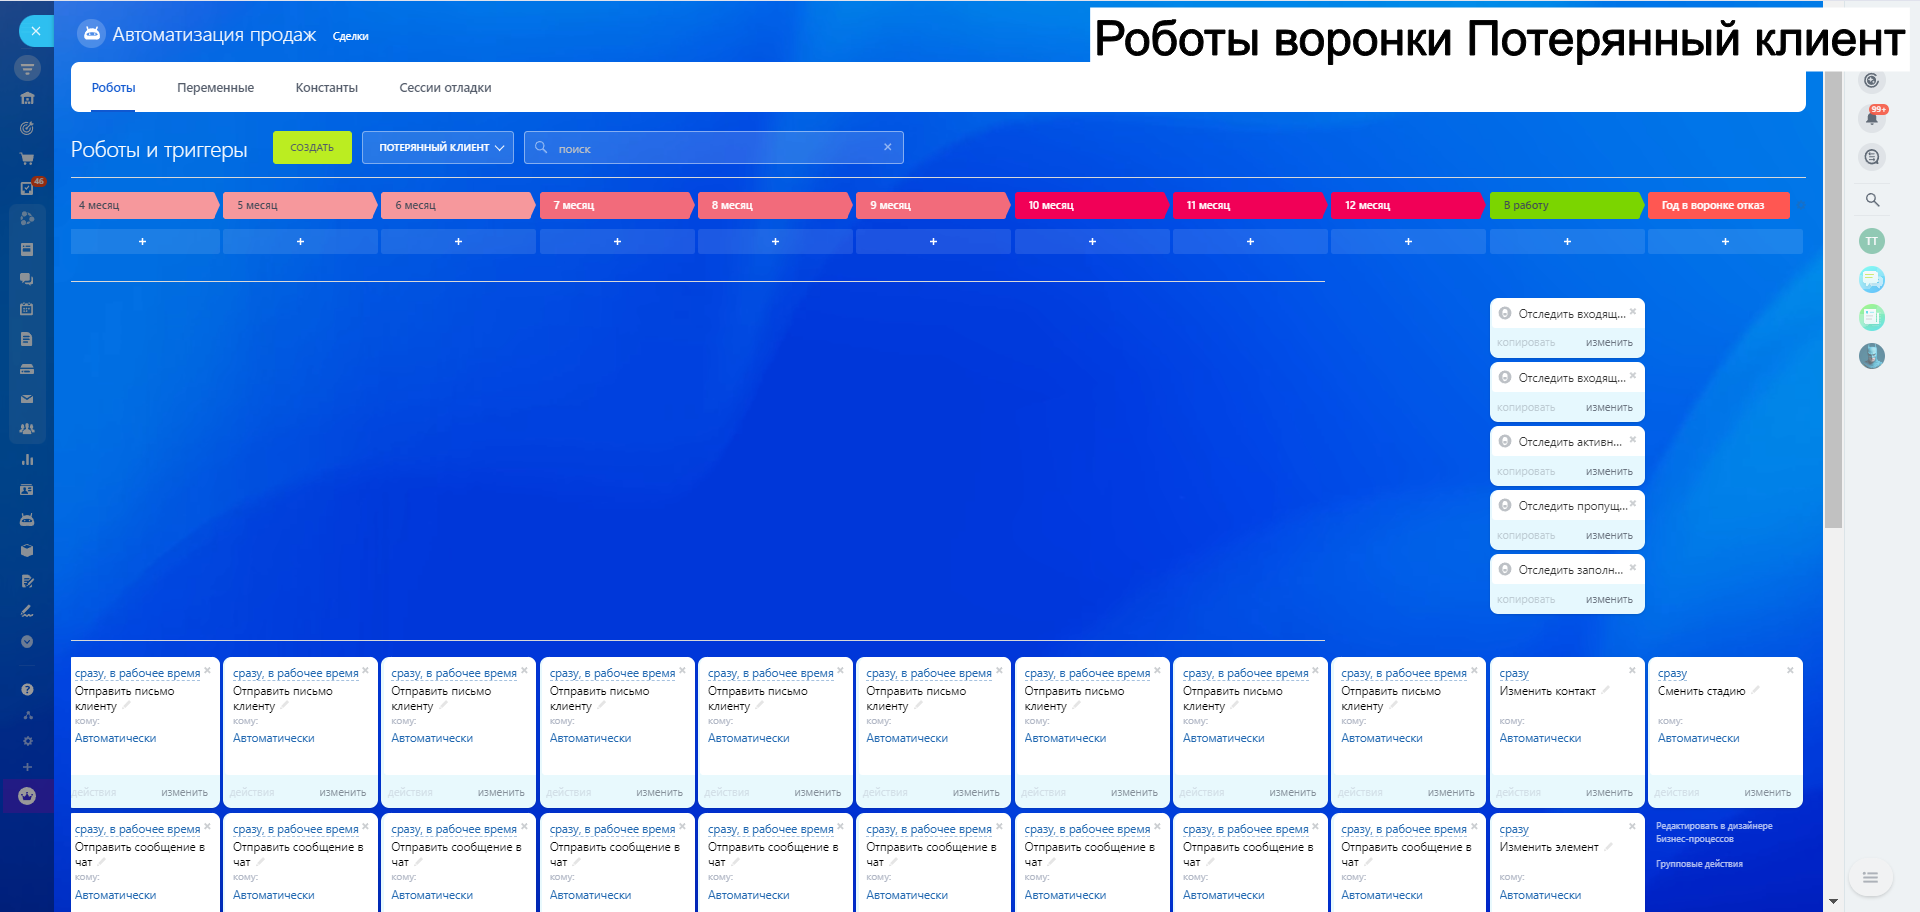Switch to the Роботы tab
The image size is (1920, 912).
(x=114, y=88)
